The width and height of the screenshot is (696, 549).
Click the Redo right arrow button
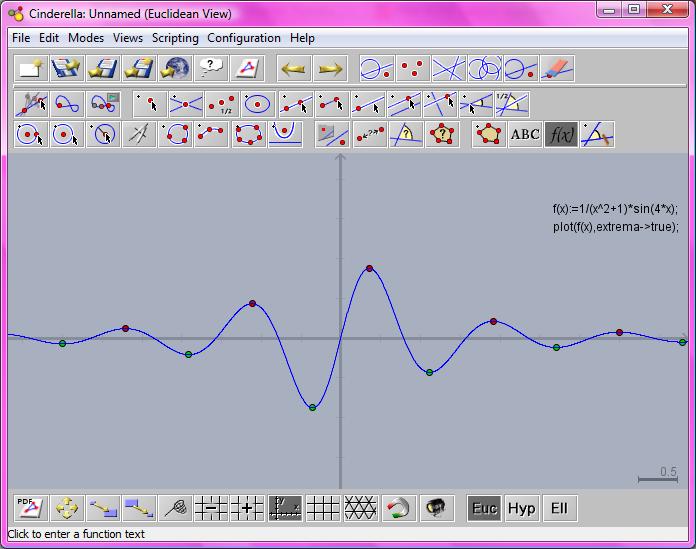[x=330, y=69]
